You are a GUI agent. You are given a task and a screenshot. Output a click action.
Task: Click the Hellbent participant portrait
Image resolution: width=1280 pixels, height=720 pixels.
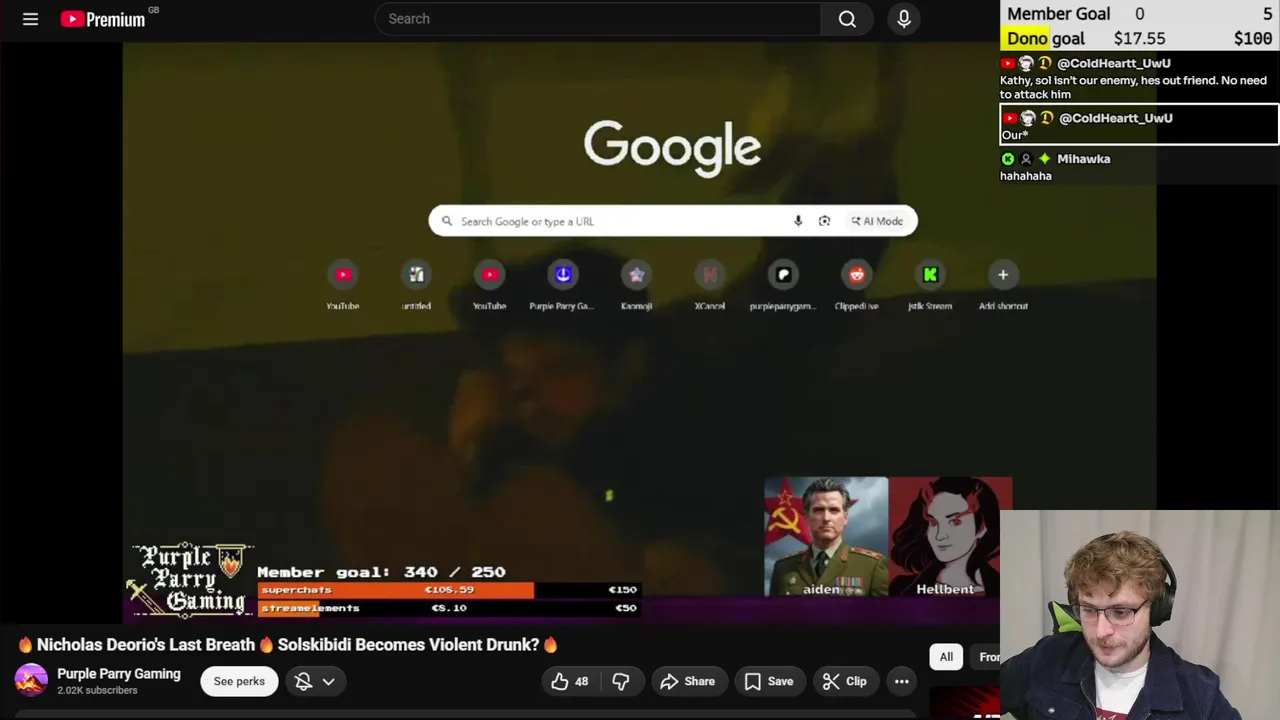point(950,537)
